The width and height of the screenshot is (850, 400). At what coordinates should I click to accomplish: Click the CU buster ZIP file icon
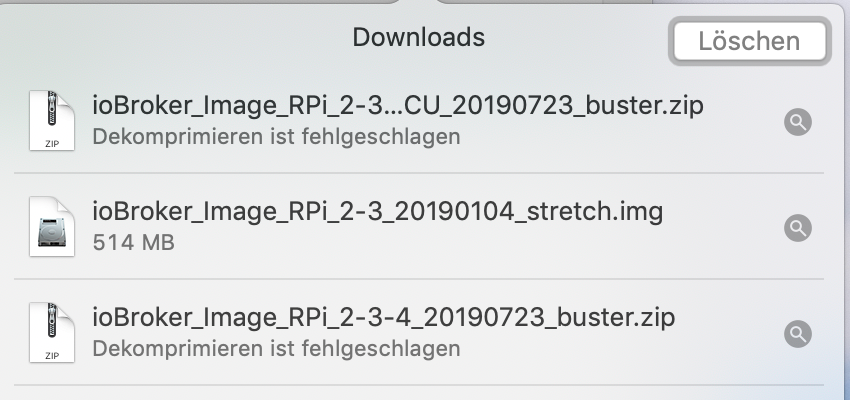(x=52, y=121)
